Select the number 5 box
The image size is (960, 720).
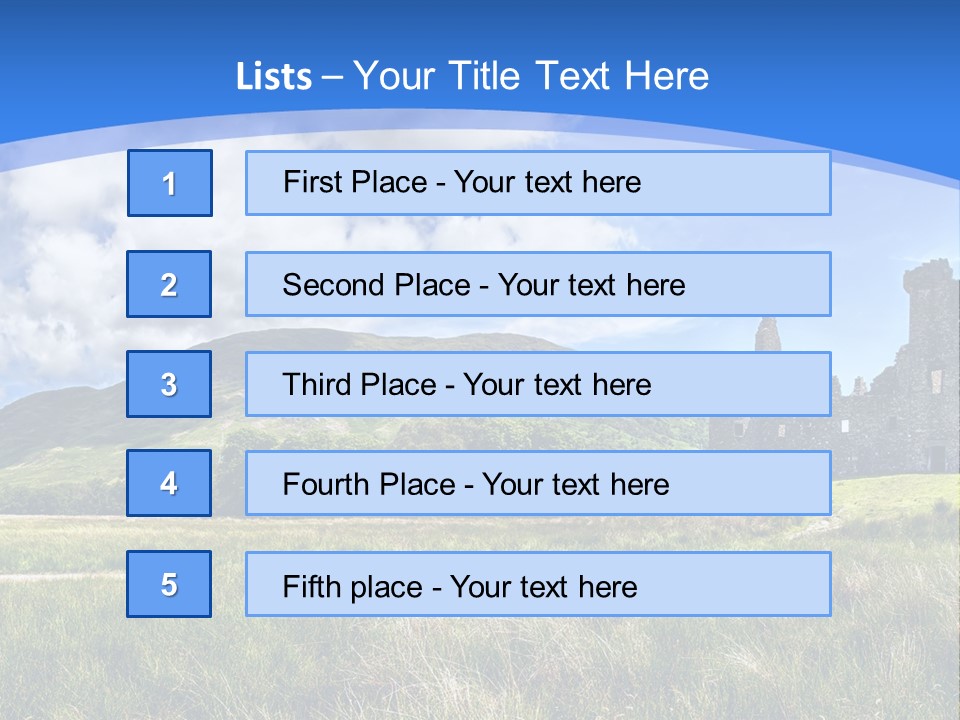(x=169, y=584)
